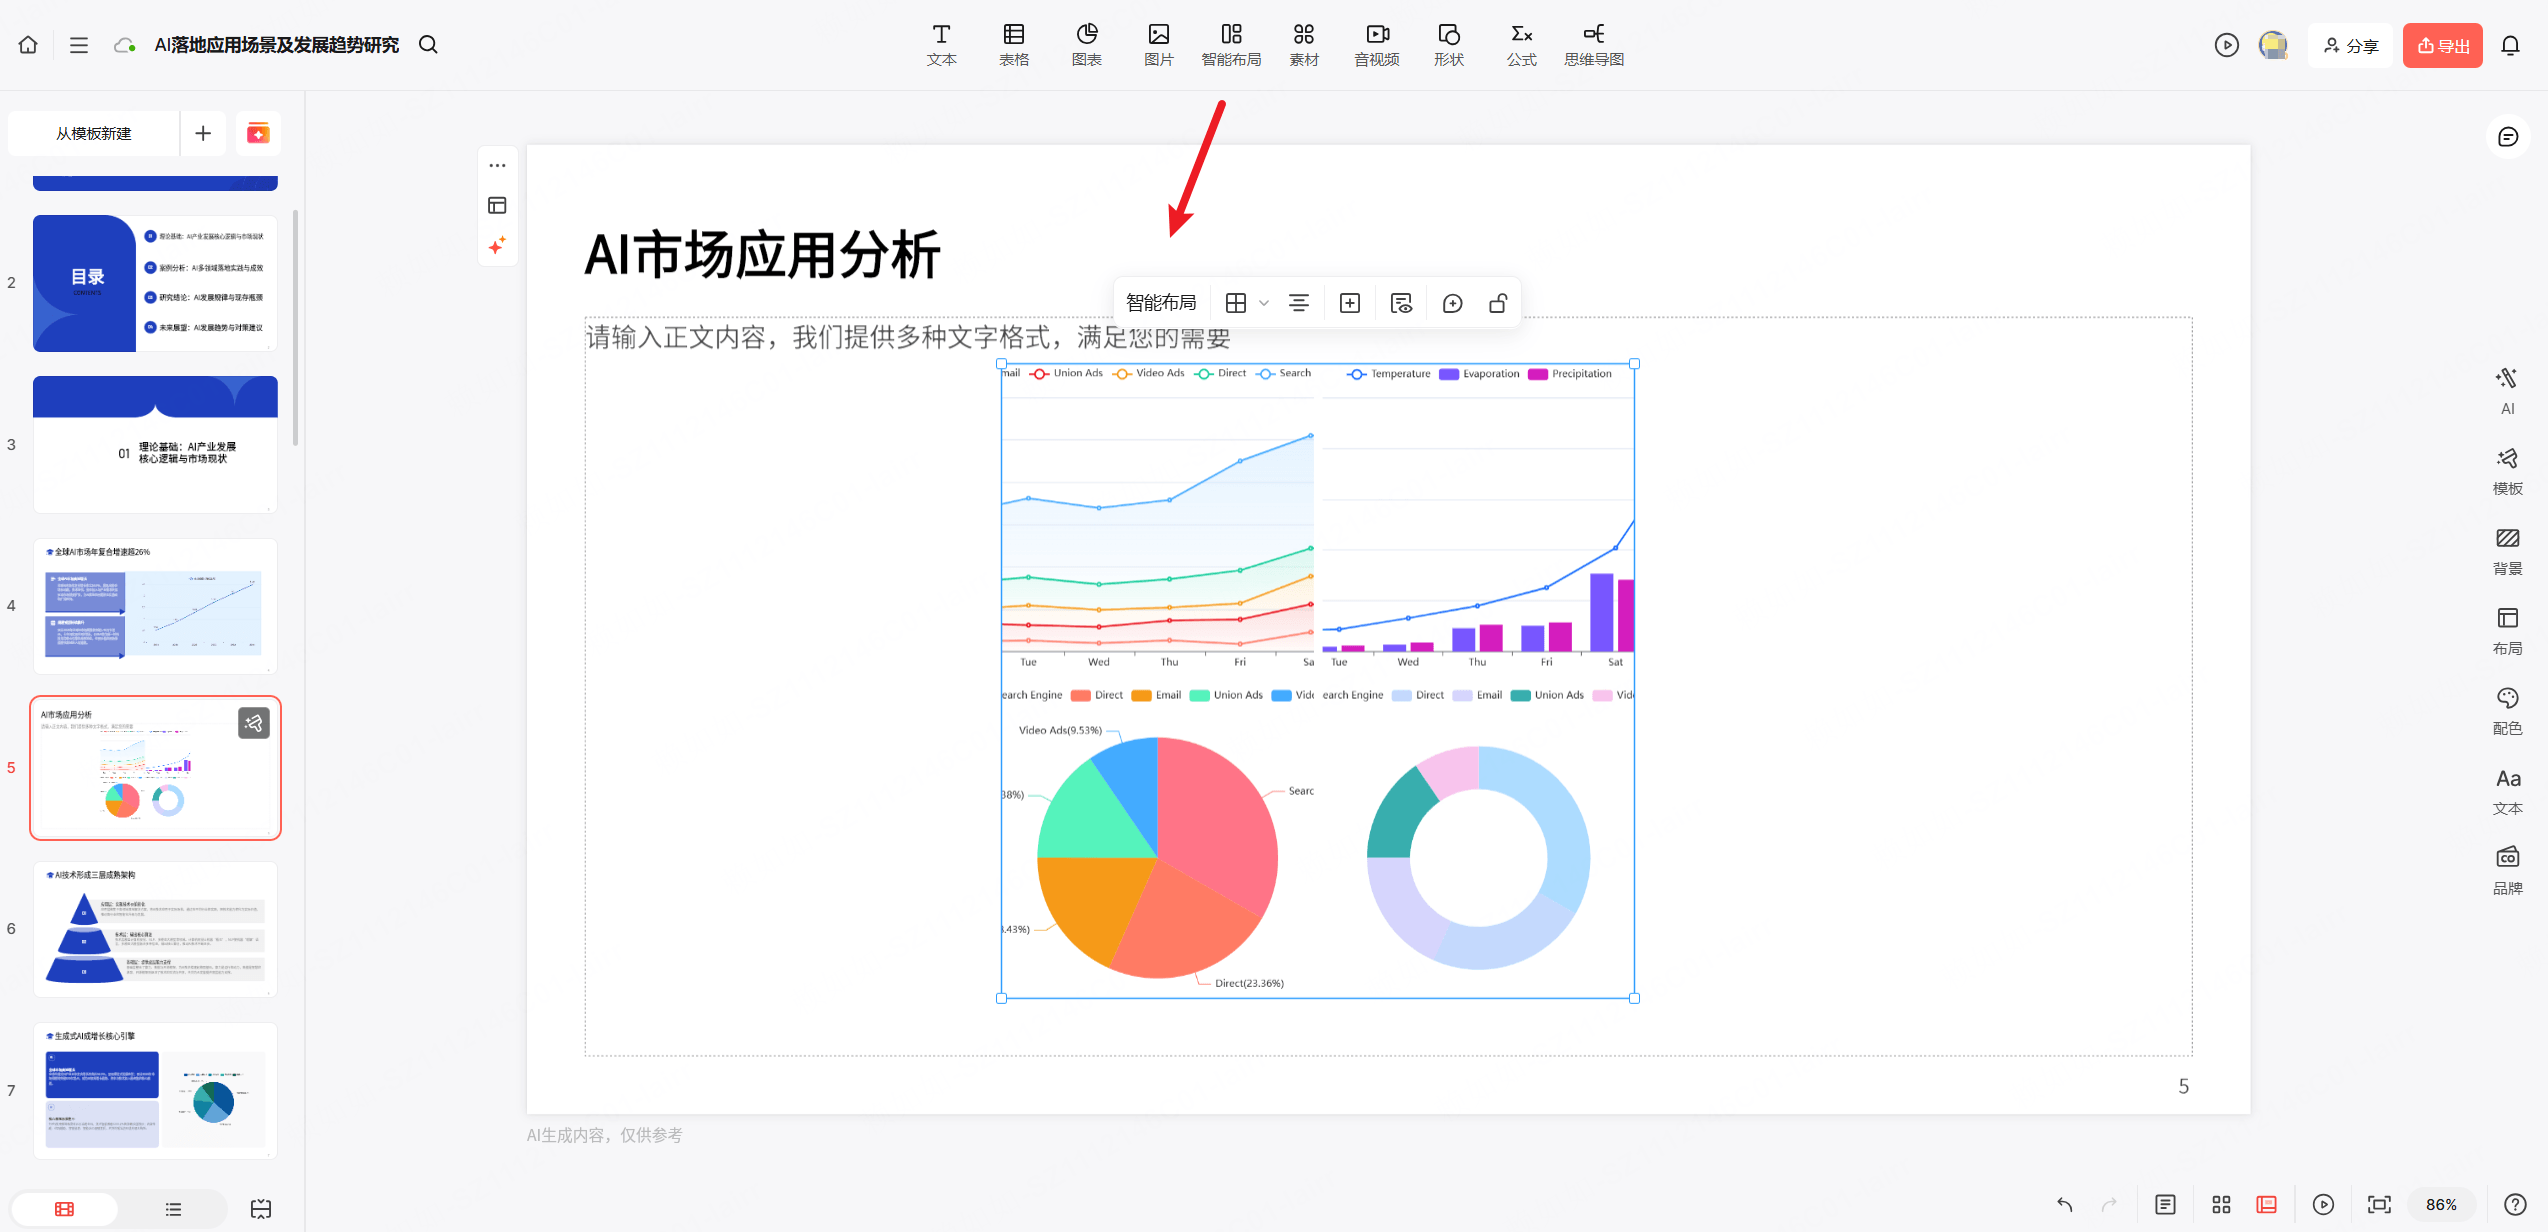Viewport: 2548px width, 1232px height.
Task: Toggle lock on selected chart group
Action: point(1498,303)
